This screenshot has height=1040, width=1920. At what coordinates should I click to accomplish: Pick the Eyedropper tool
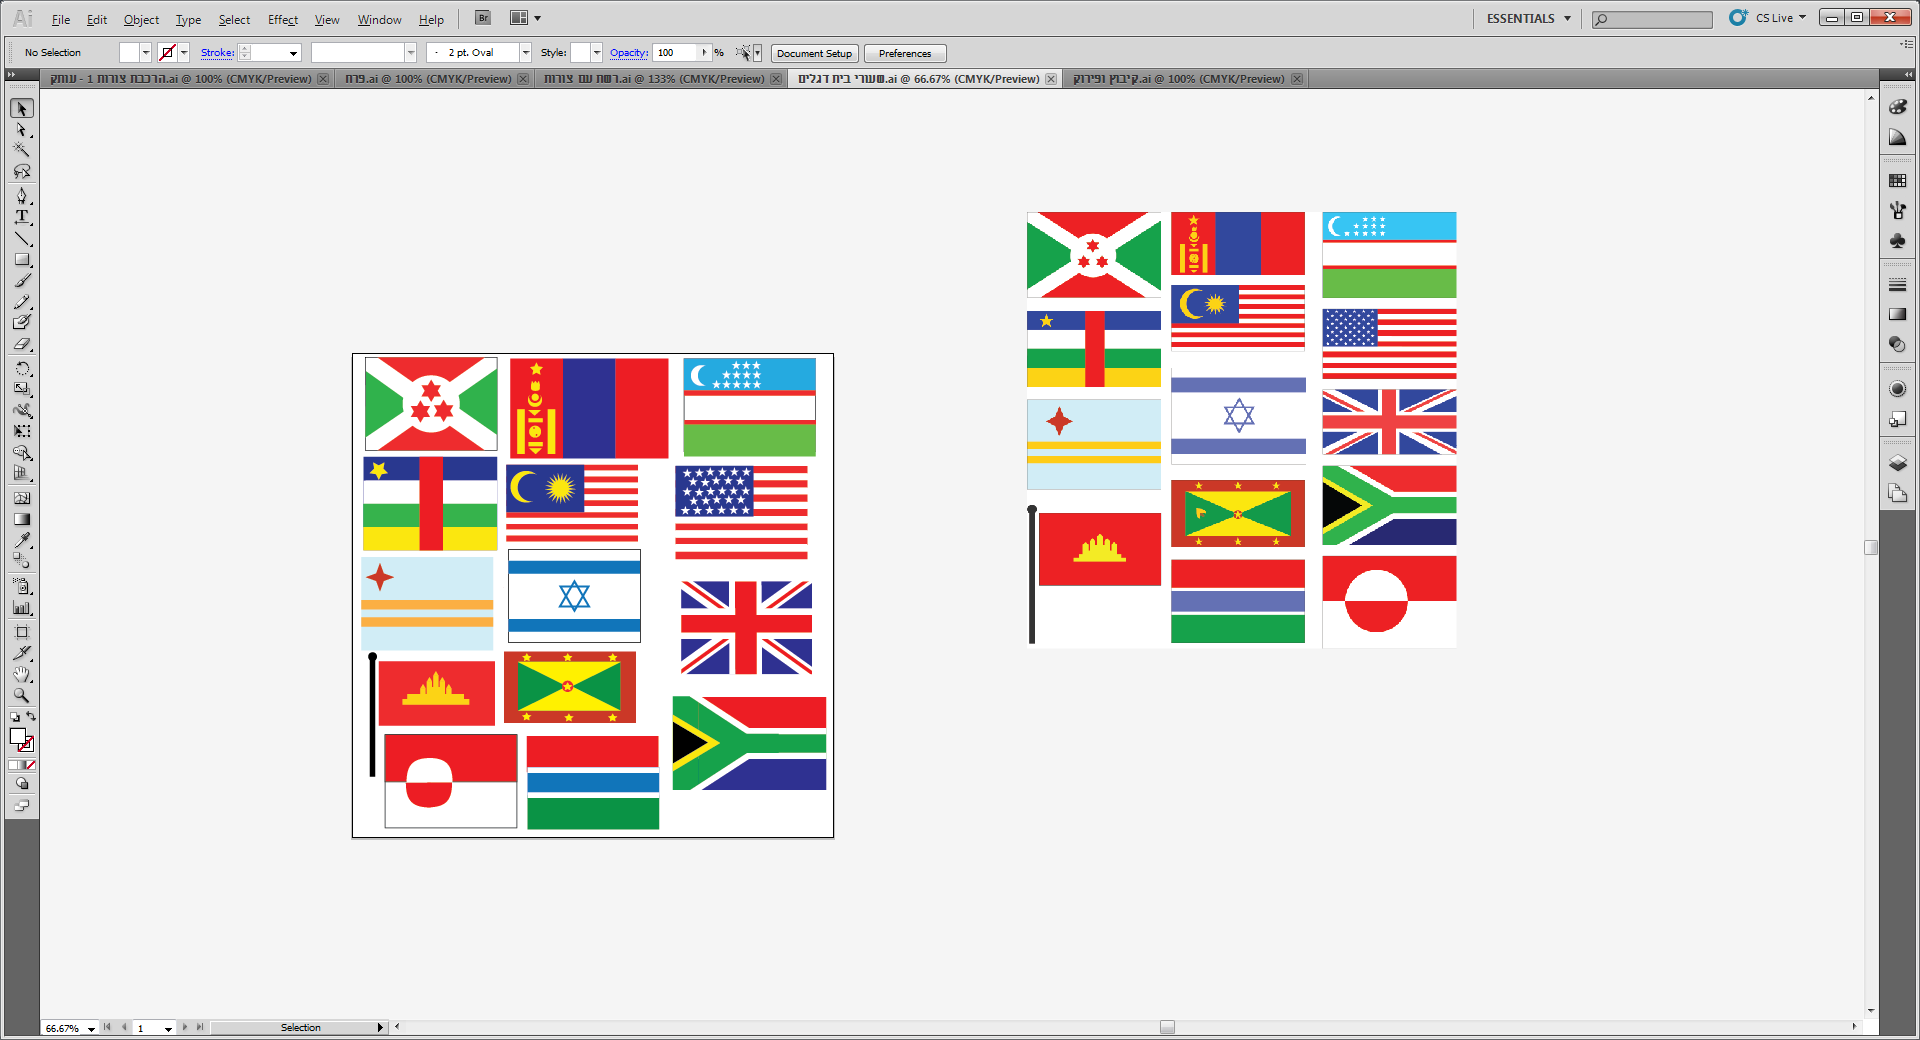tap(22, 540)
